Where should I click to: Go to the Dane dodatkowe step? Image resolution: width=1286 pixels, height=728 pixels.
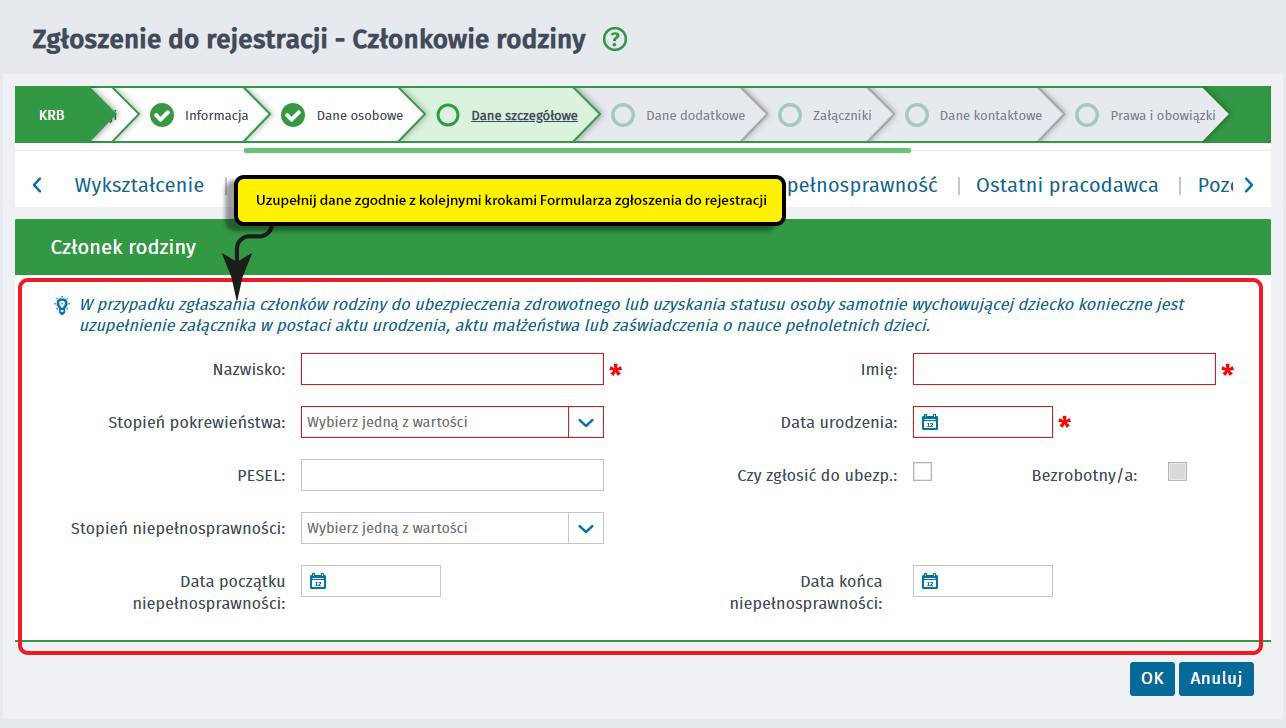click(695, 115)
